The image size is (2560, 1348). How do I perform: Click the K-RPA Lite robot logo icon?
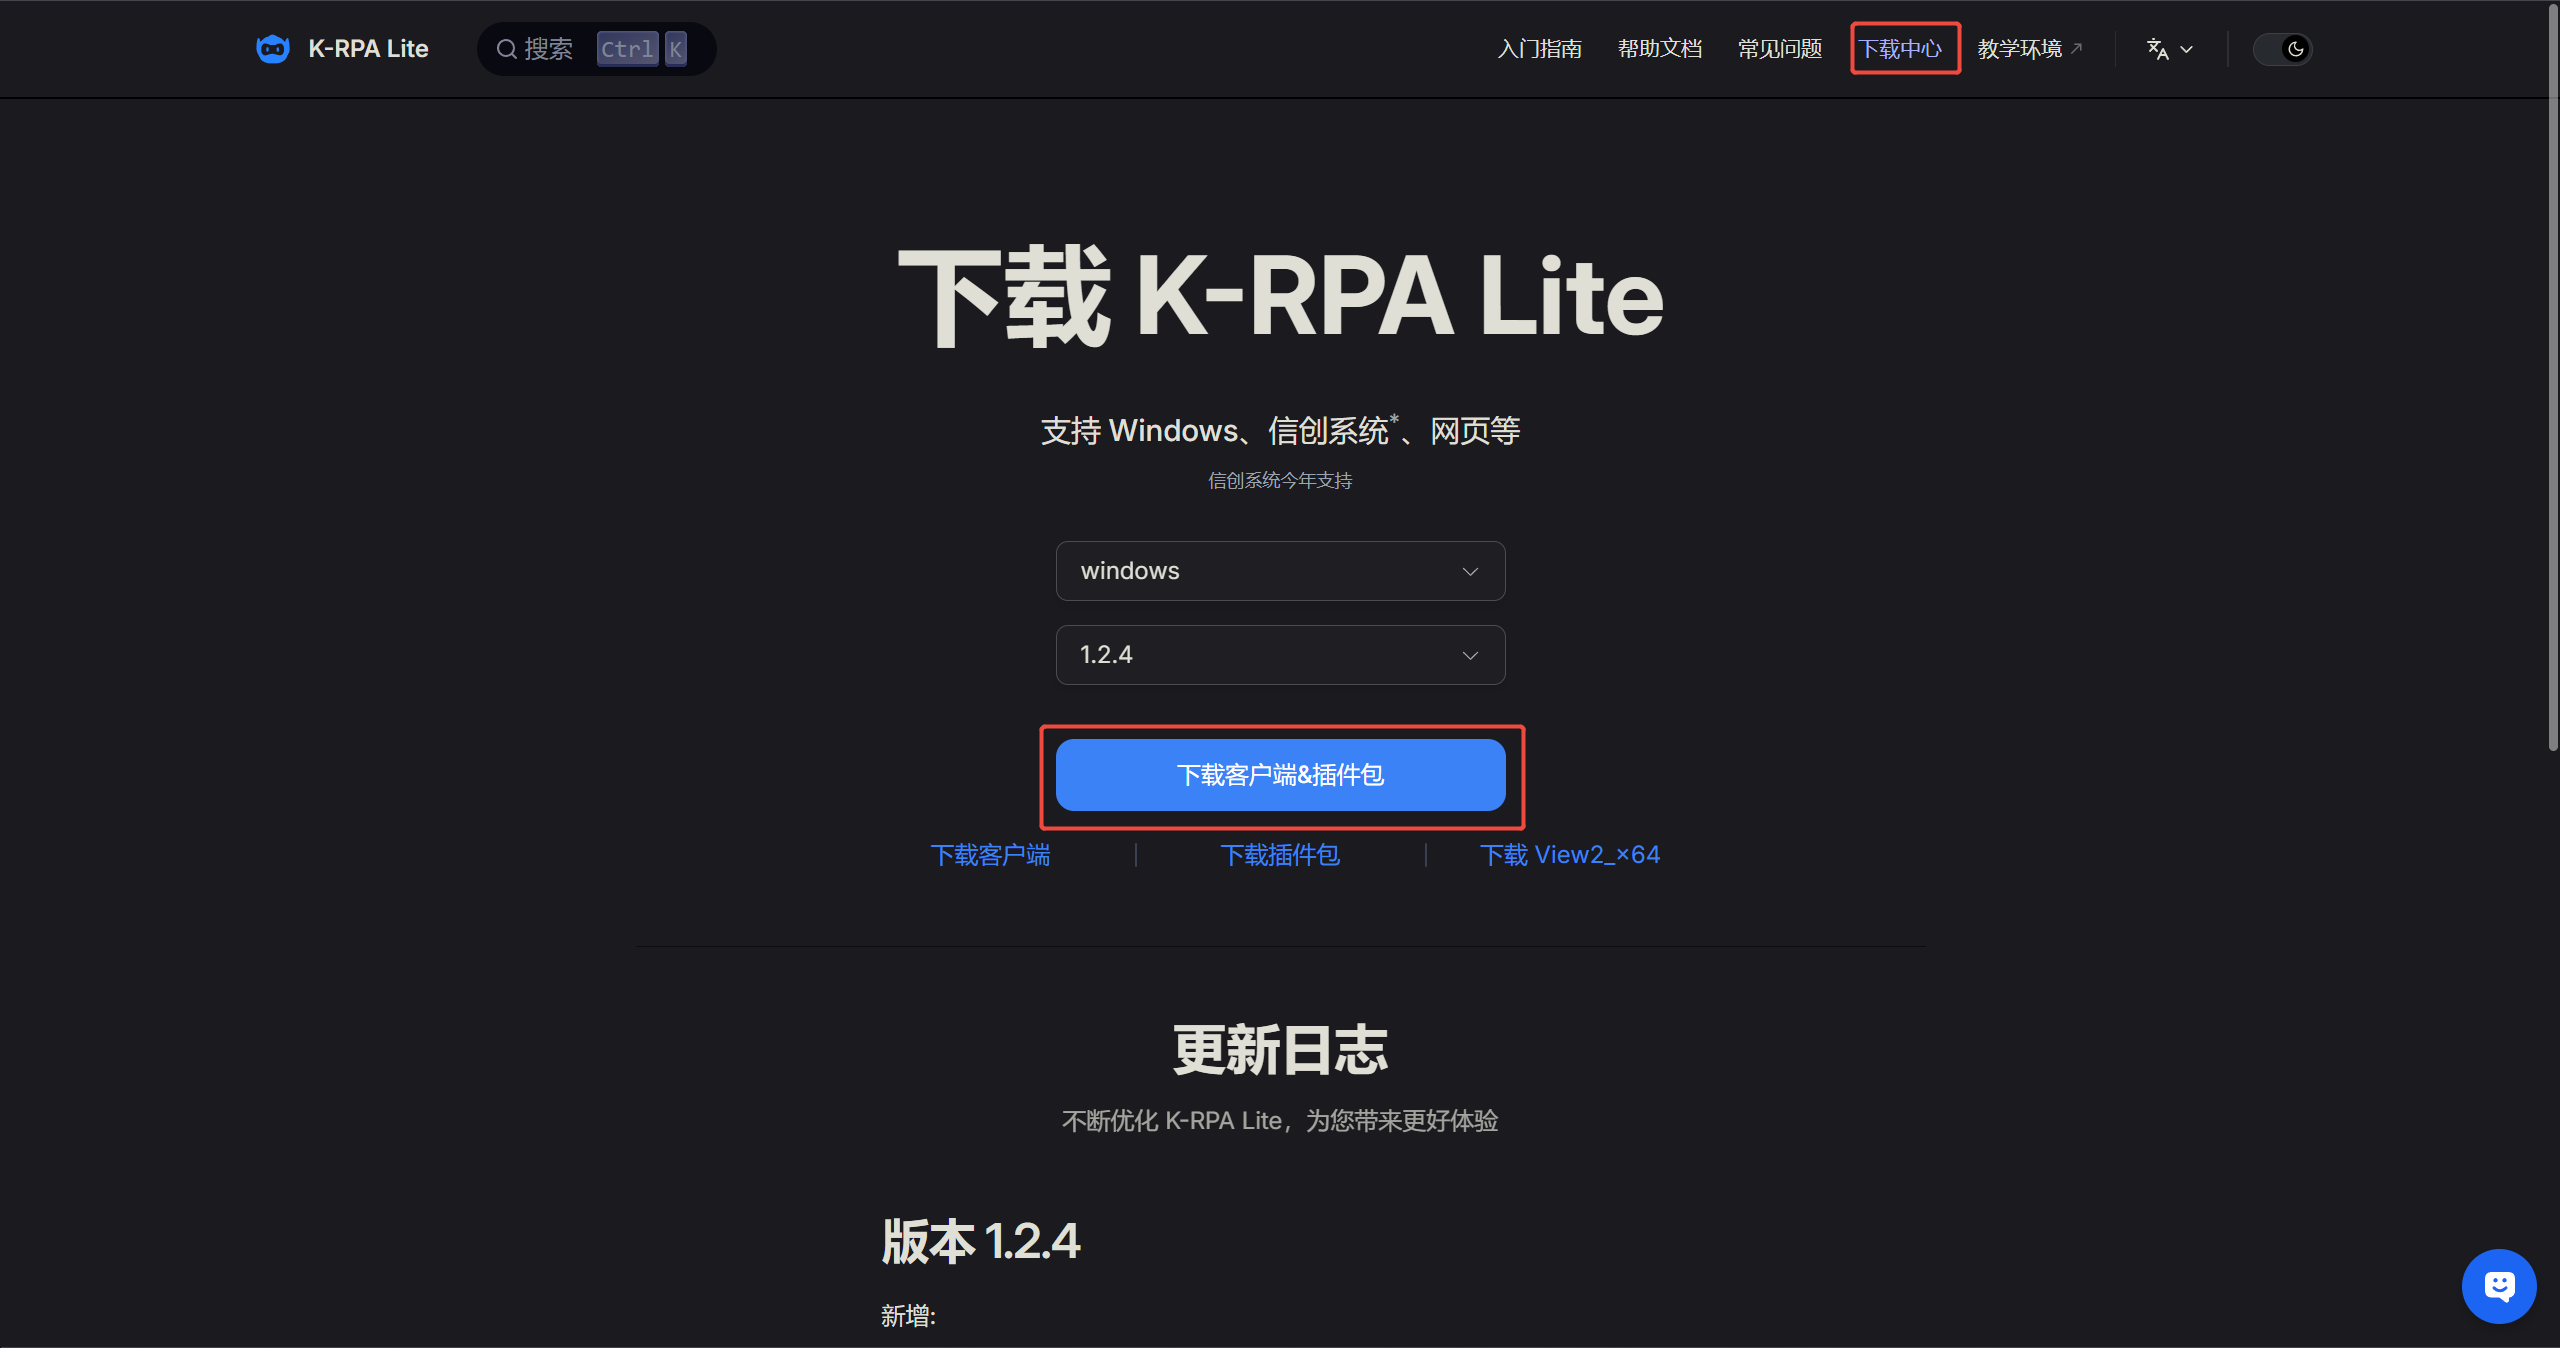pos(273,49)
